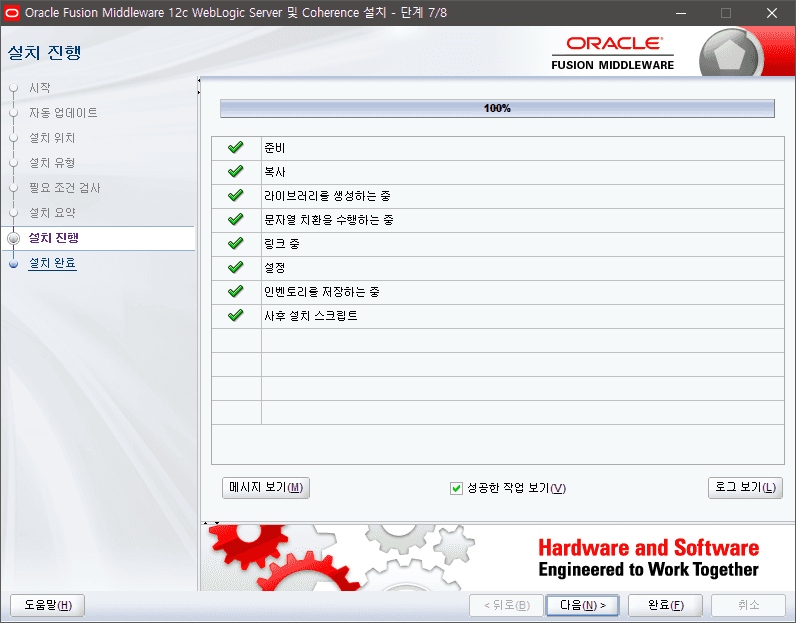Close the installer window
The height and width of the screenshot is (623, 796).
(772, 13)
